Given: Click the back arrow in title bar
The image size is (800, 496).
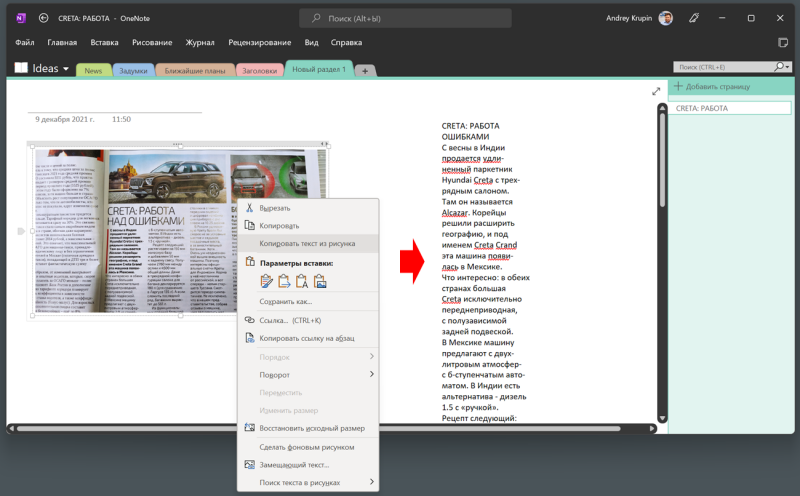Looking at the screenshot, I should [43, 18].
